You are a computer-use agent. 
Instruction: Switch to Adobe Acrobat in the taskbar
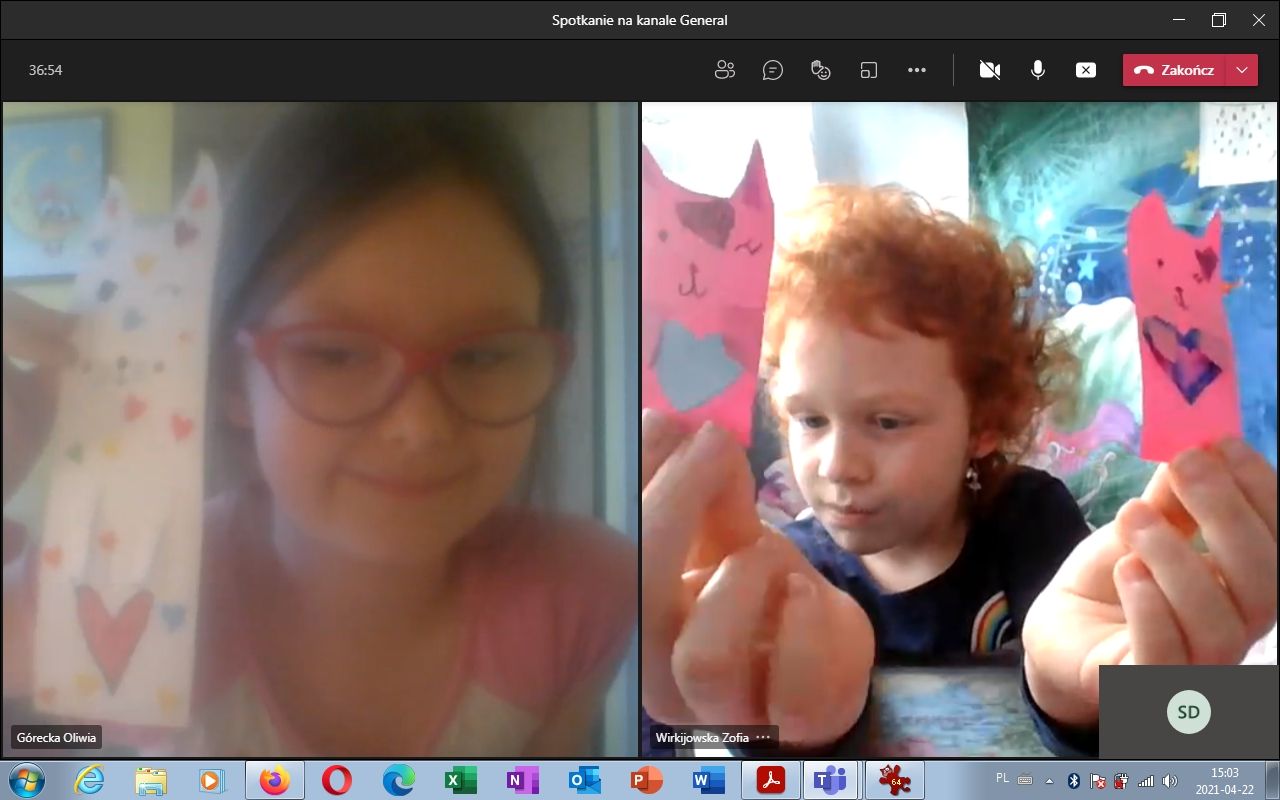pyautogui.click(x=770, y=780)
